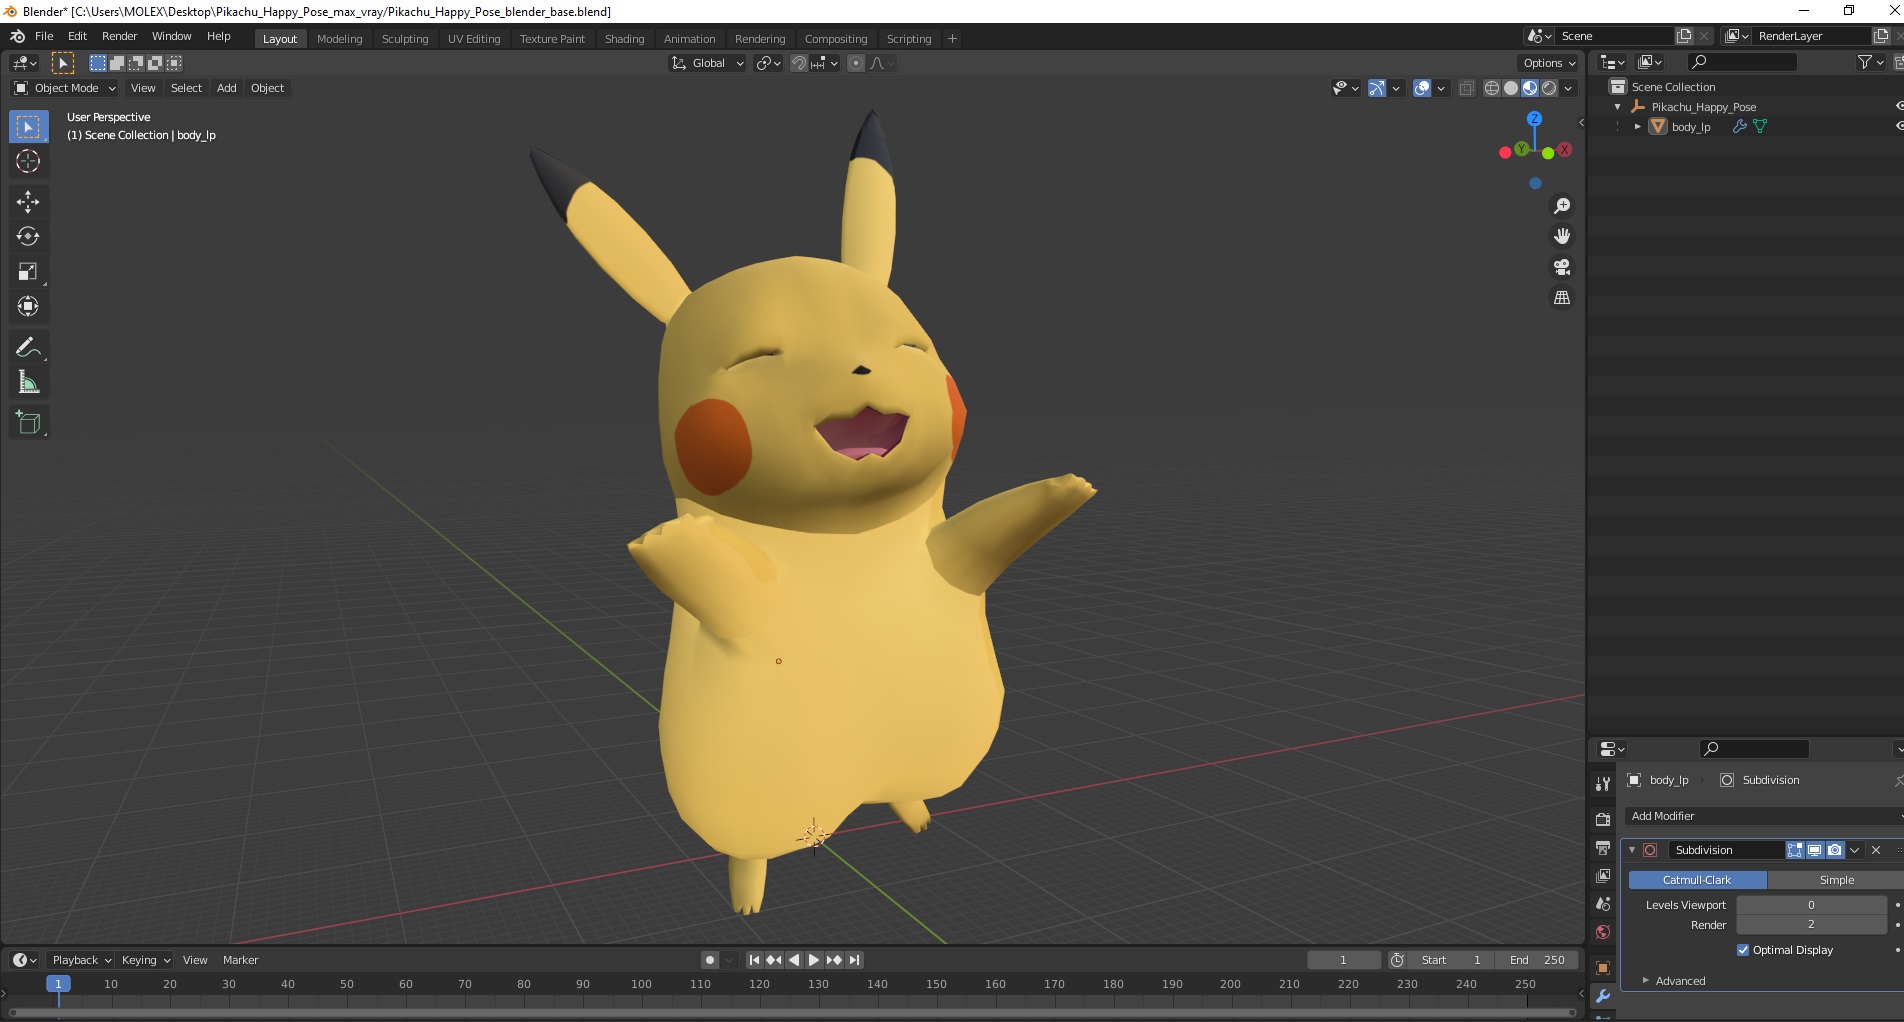Collapse the Pikachu_Happy_Pose collection
The height and width of the screenshot is (1022, 1904).
(1618, 107)
